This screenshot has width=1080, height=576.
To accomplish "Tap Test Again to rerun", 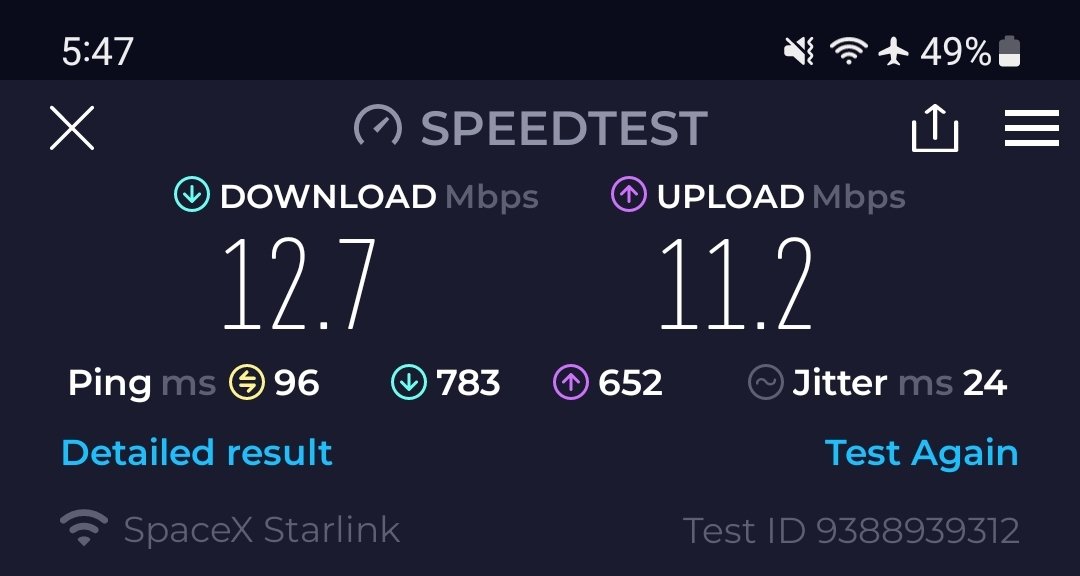I will [921, 453].
